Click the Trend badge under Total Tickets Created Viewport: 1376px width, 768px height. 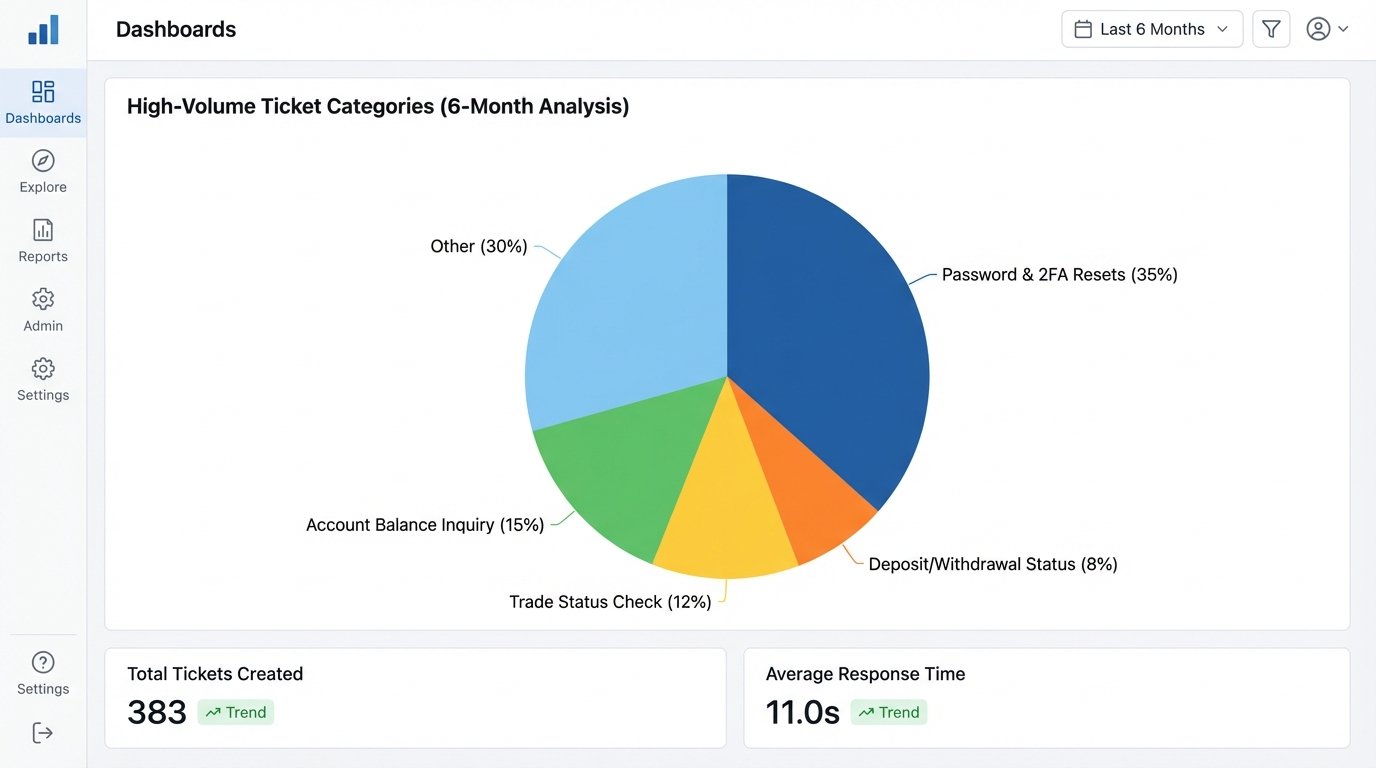(235, 712)
